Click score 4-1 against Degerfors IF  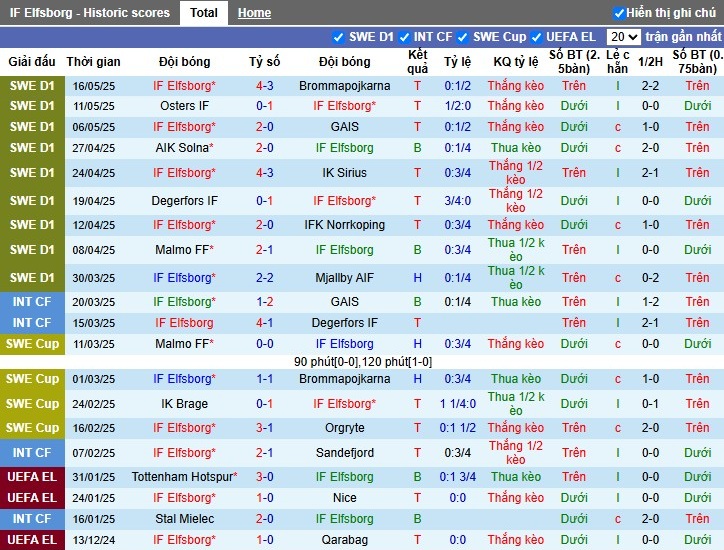coord(265,323)
